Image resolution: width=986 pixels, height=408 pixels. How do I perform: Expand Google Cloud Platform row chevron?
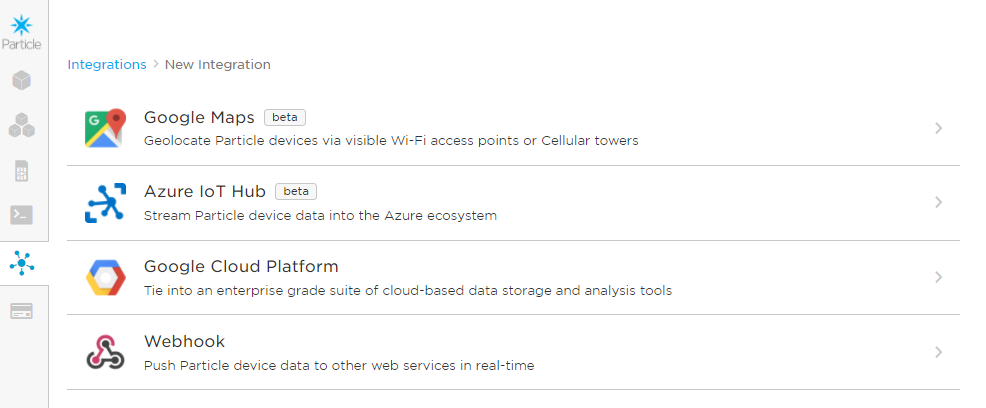(938, 277)
